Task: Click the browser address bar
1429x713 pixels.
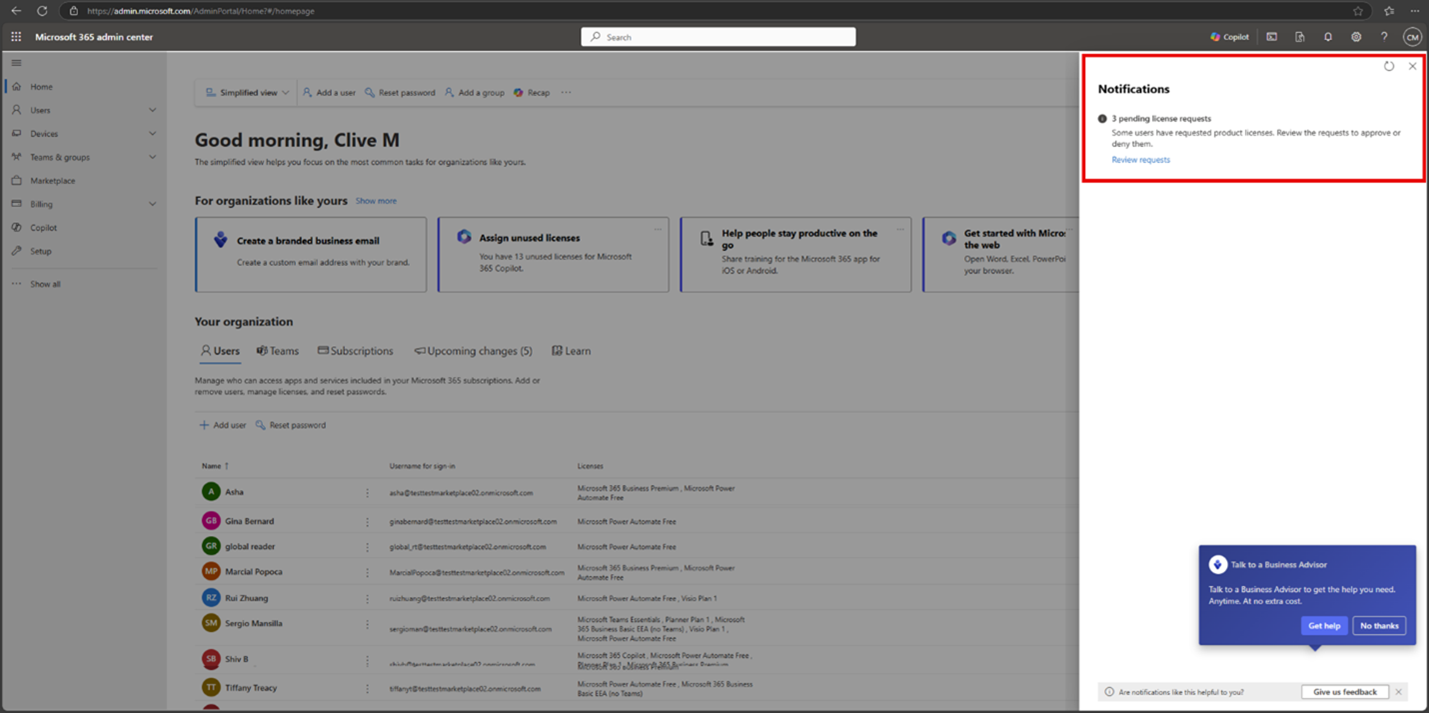Action: 715,11
